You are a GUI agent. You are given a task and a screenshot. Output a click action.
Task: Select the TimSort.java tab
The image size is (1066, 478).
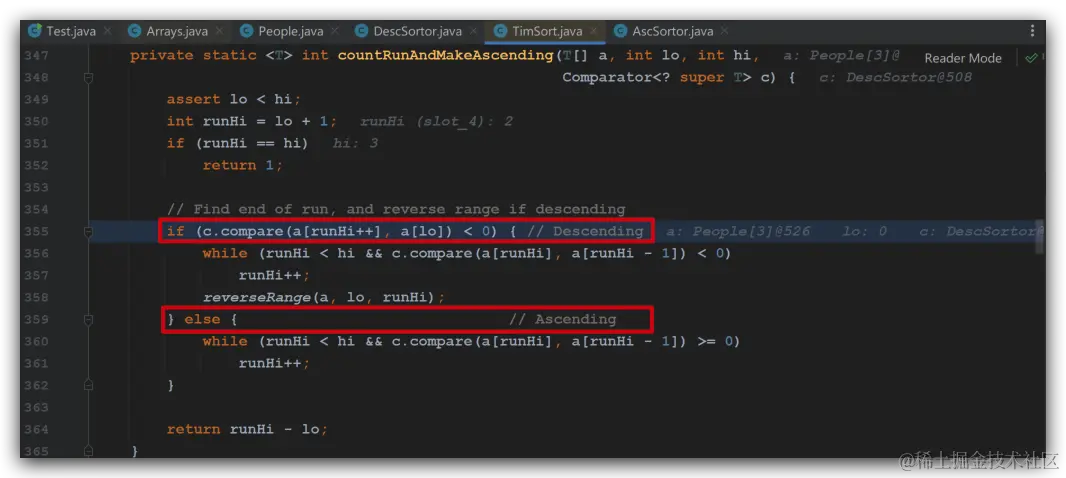547,31
